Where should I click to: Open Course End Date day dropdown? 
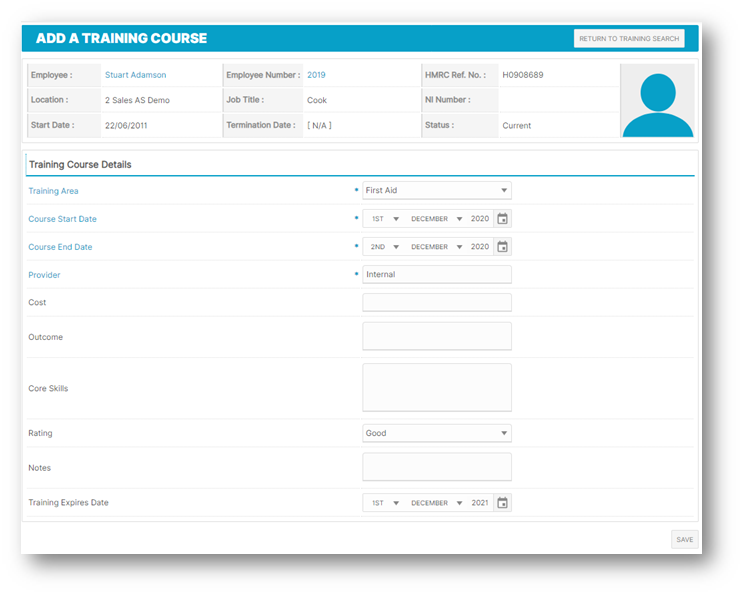point(385,247)
